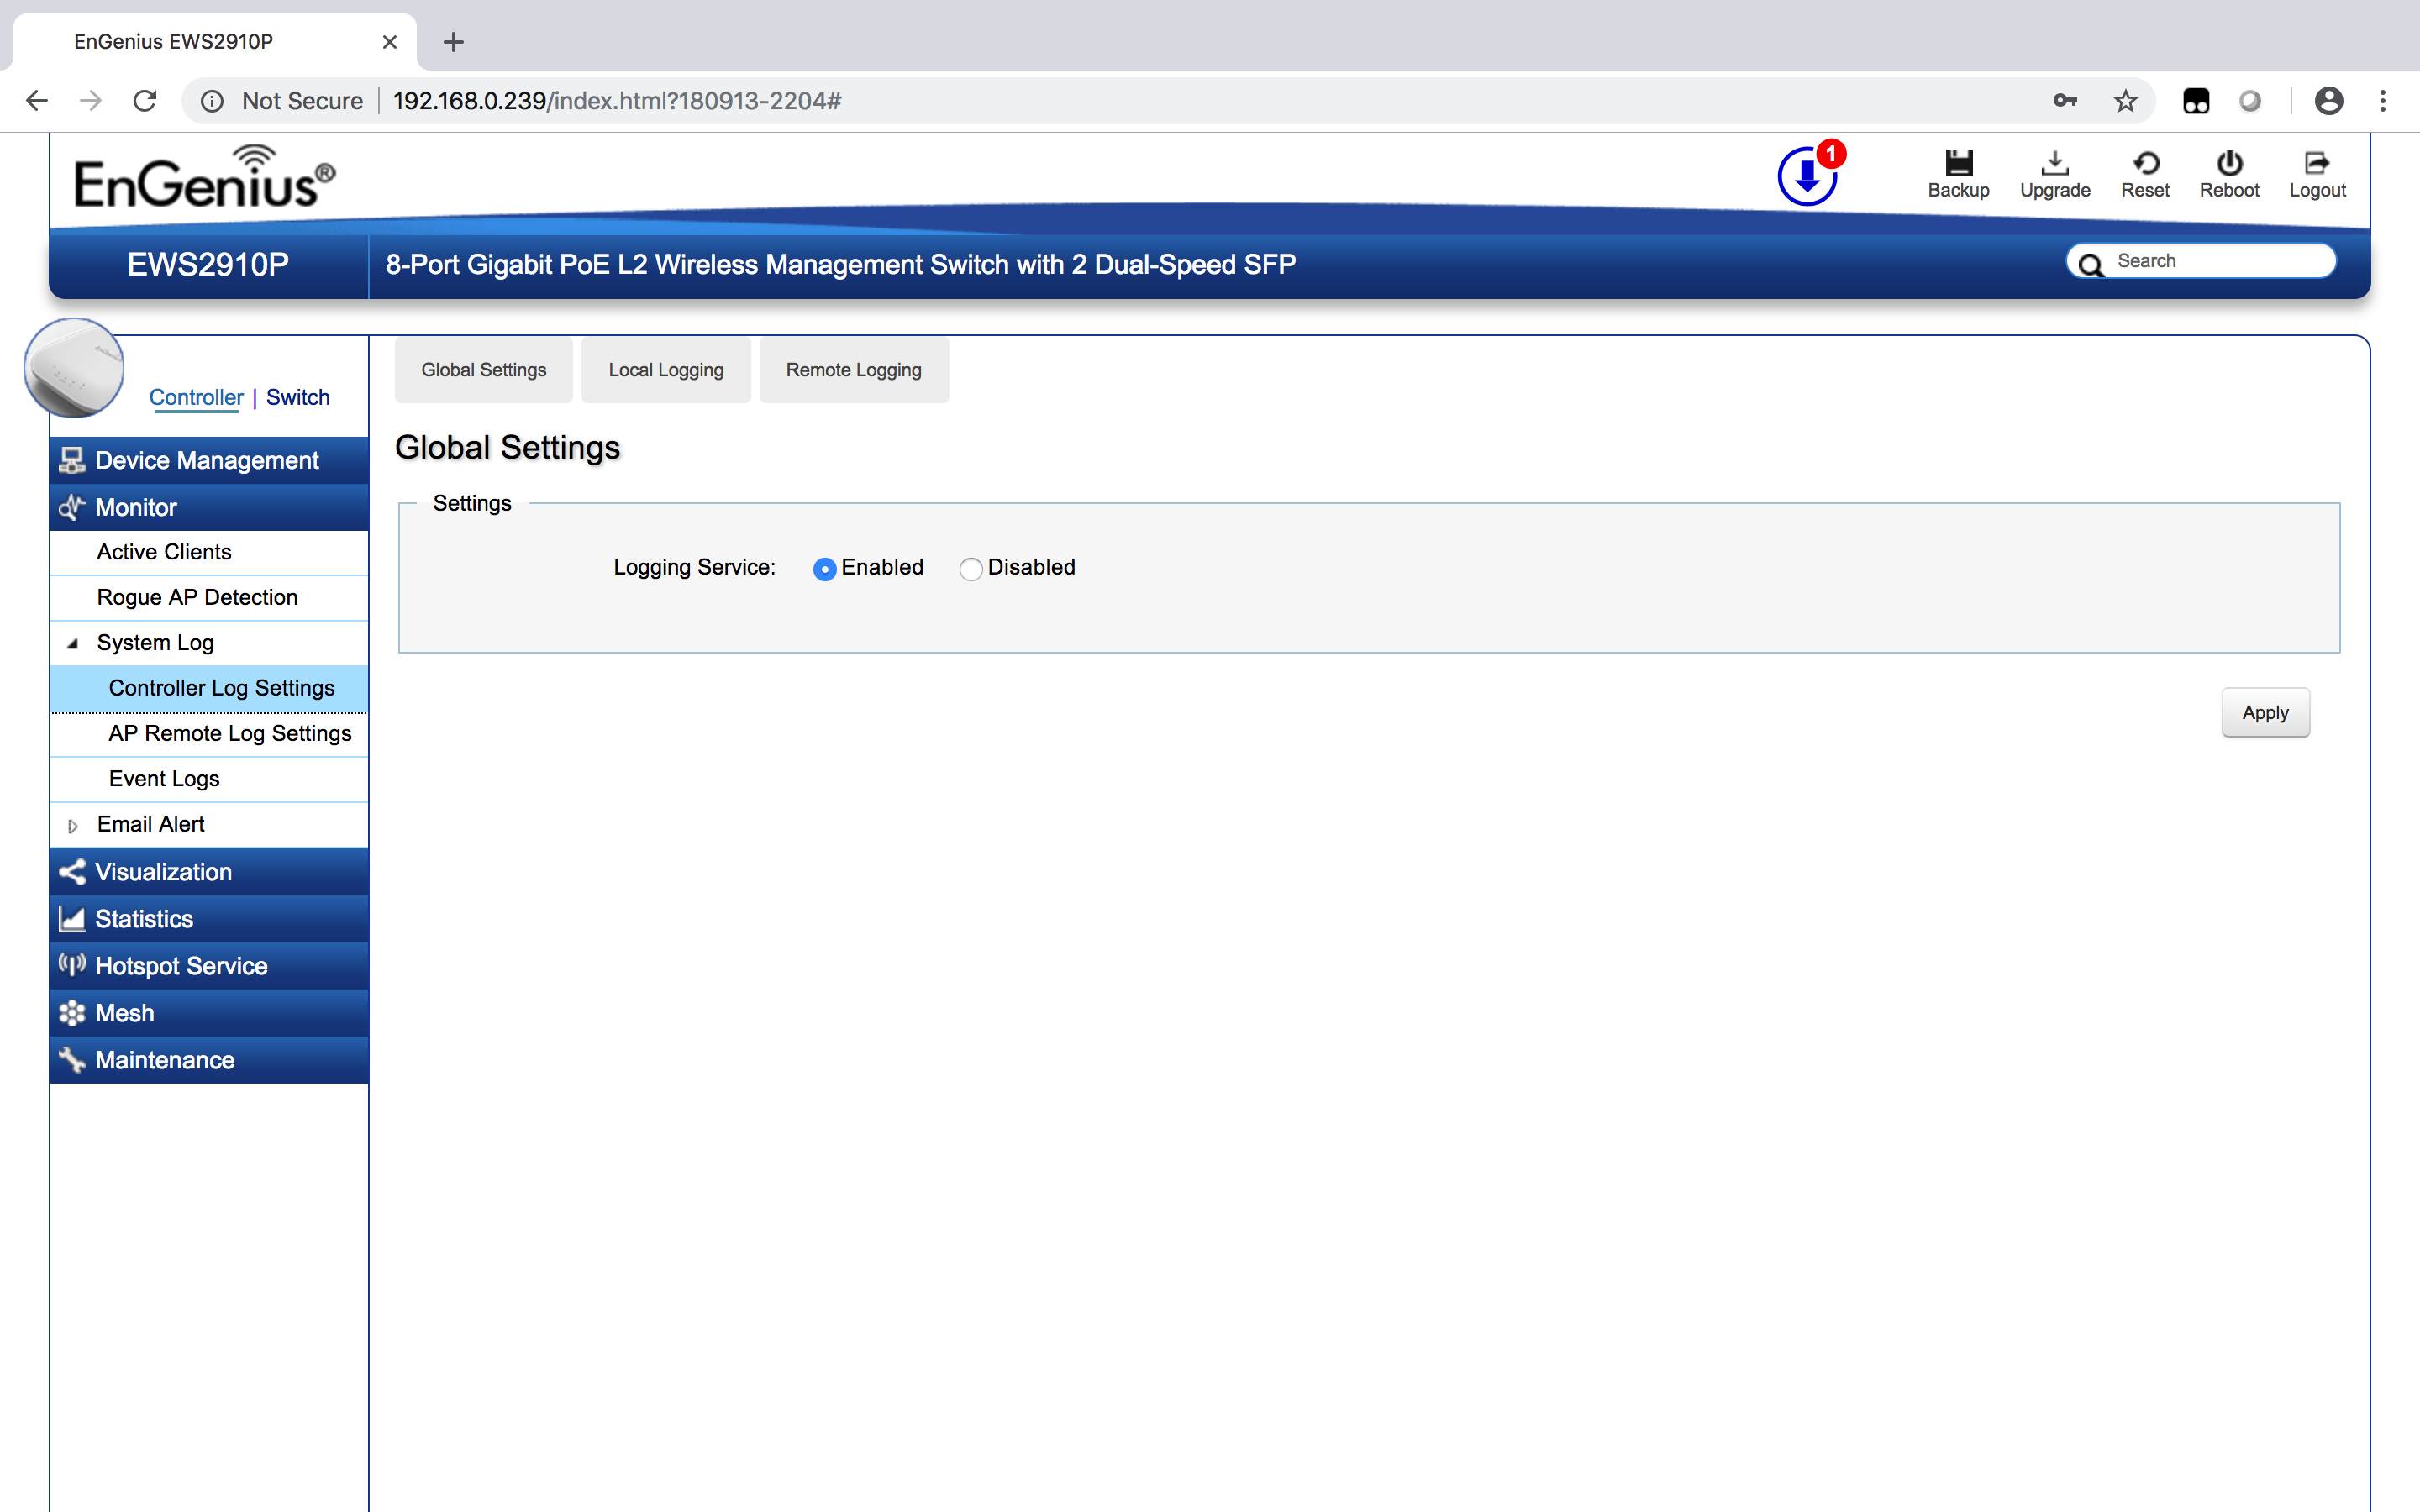
Task: Open Chrome three-dot menu
Action: [2383, 101]
